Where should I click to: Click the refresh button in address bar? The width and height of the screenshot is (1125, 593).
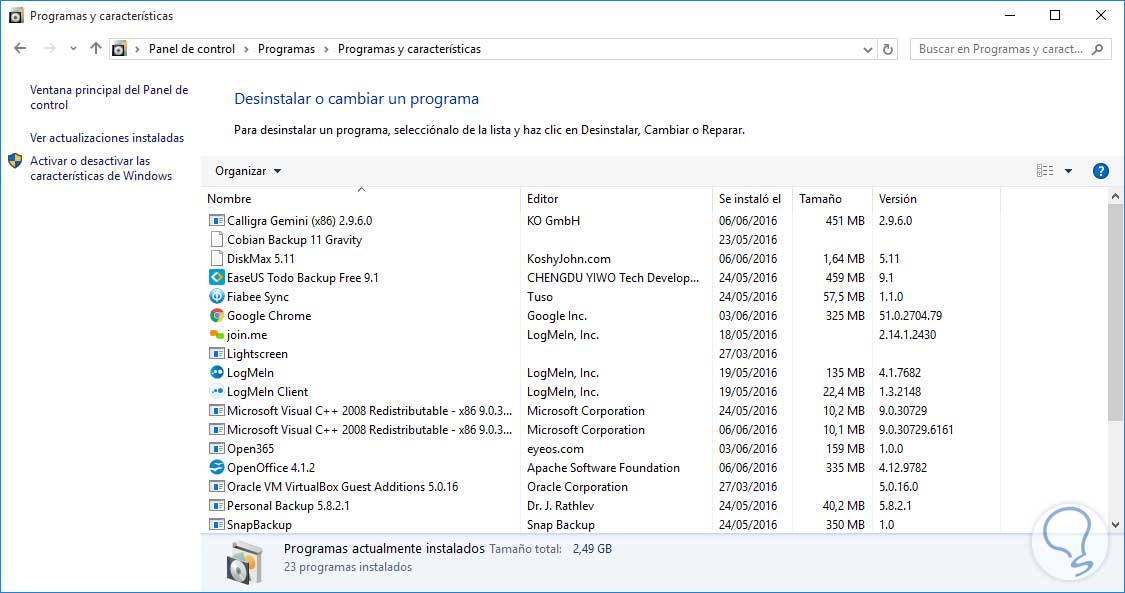[888, 49]
